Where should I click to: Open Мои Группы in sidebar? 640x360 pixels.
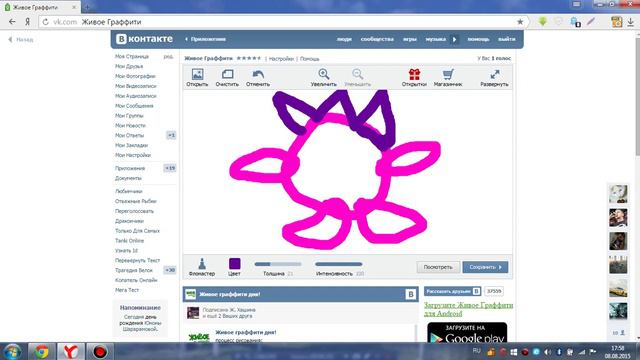tap(129, 116)
